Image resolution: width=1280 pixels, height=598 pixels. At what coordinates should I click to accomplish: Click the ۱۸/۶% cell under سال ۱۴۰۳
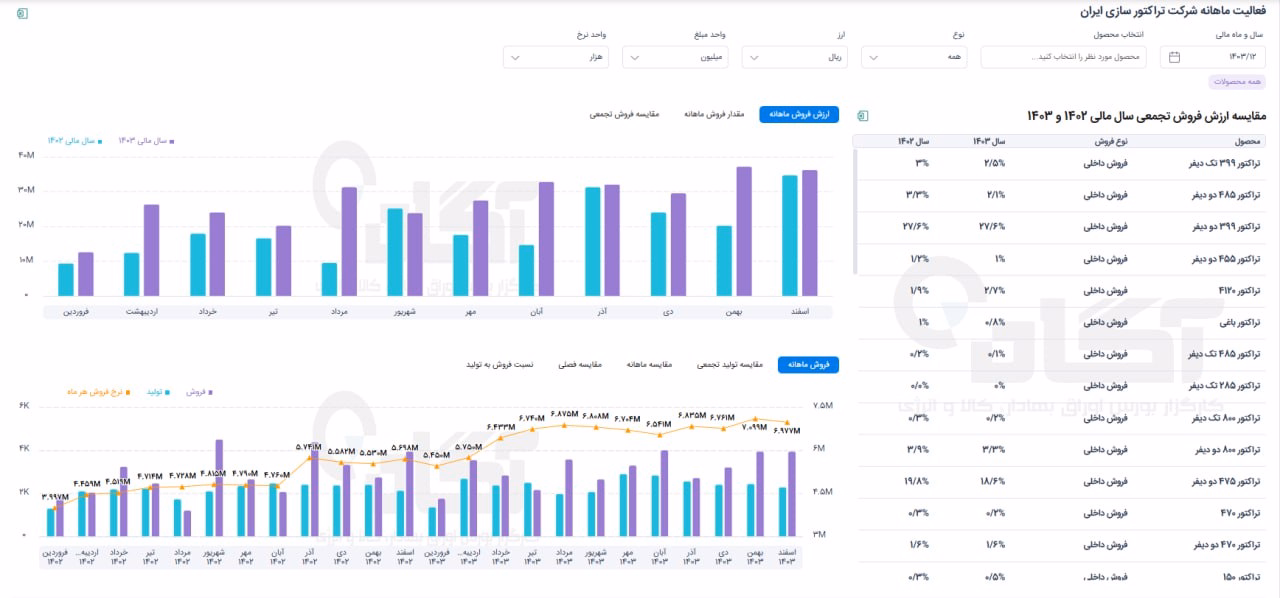click(x=993, y=482)
